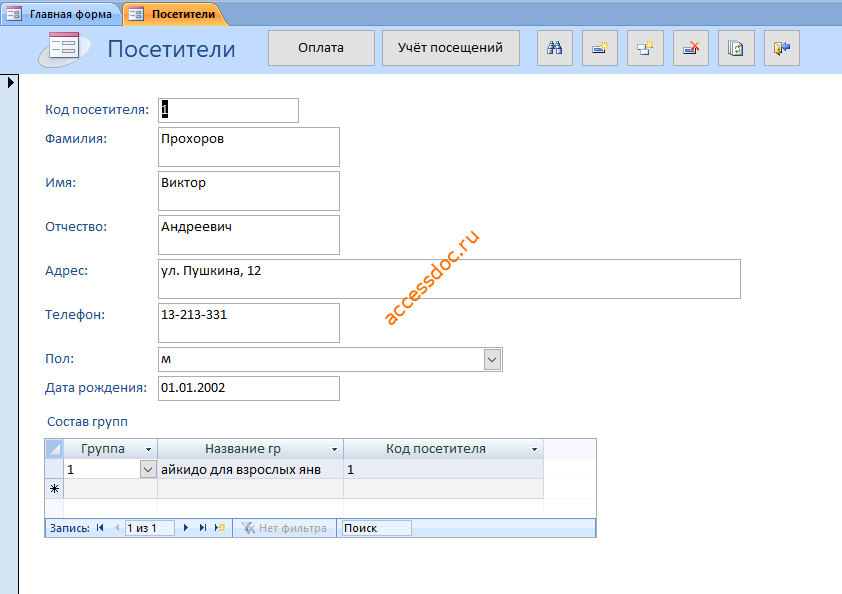Click the form record selector arrow

pos(10,82)
